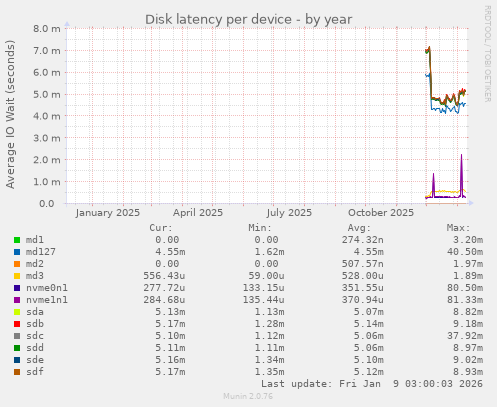Click the md1 green legend swatch

pyautogui.click(x=17, y=240)
